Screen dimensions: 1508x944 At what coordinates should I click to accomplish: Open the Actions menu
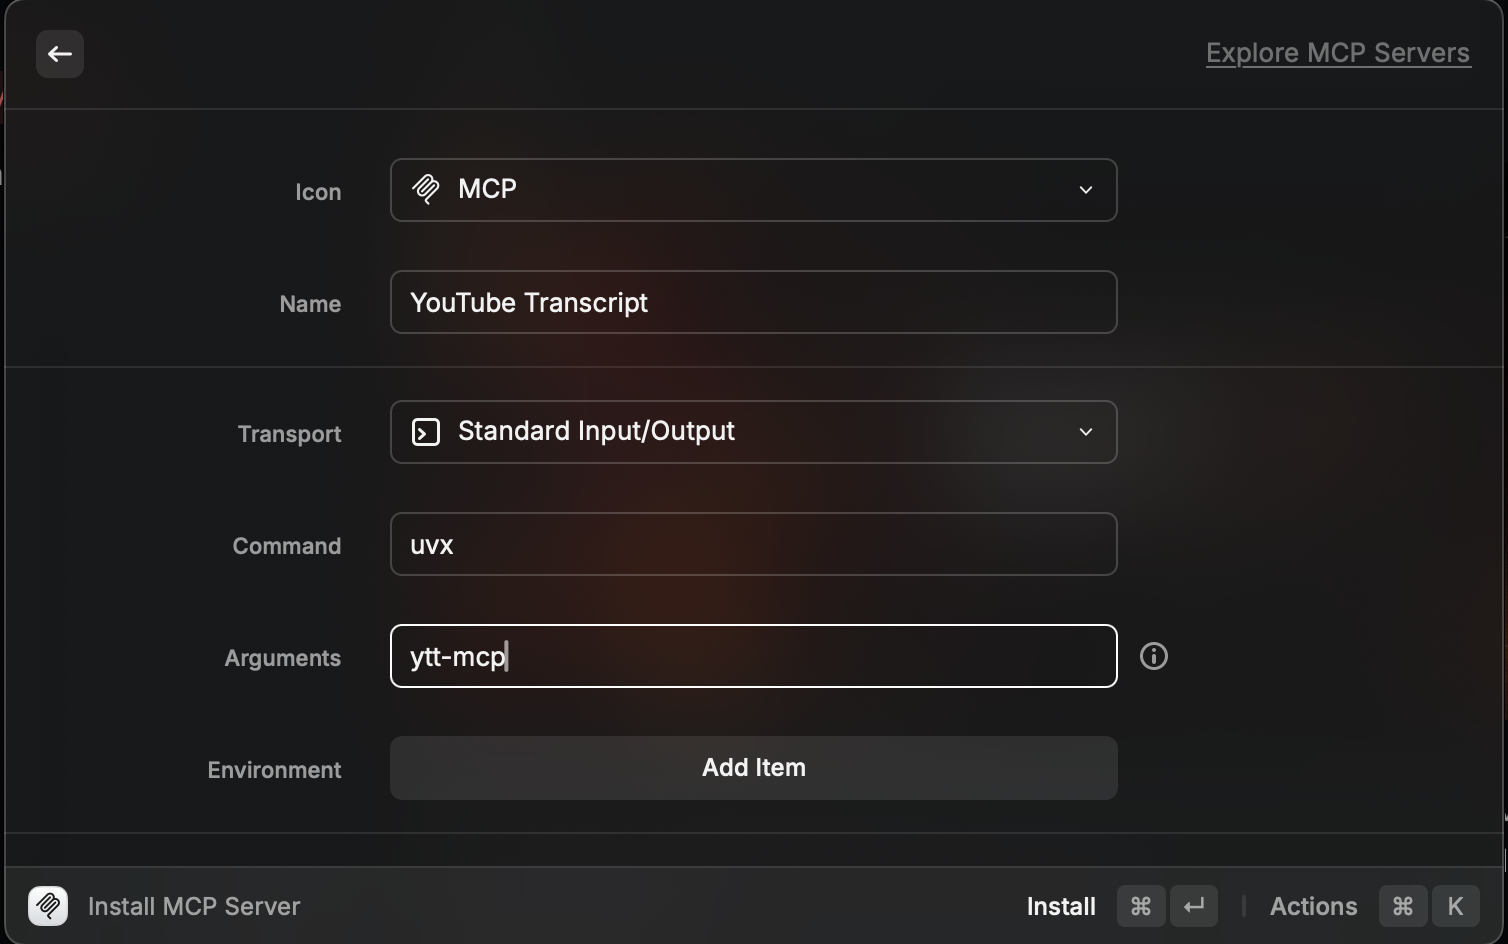point(1313,906)
